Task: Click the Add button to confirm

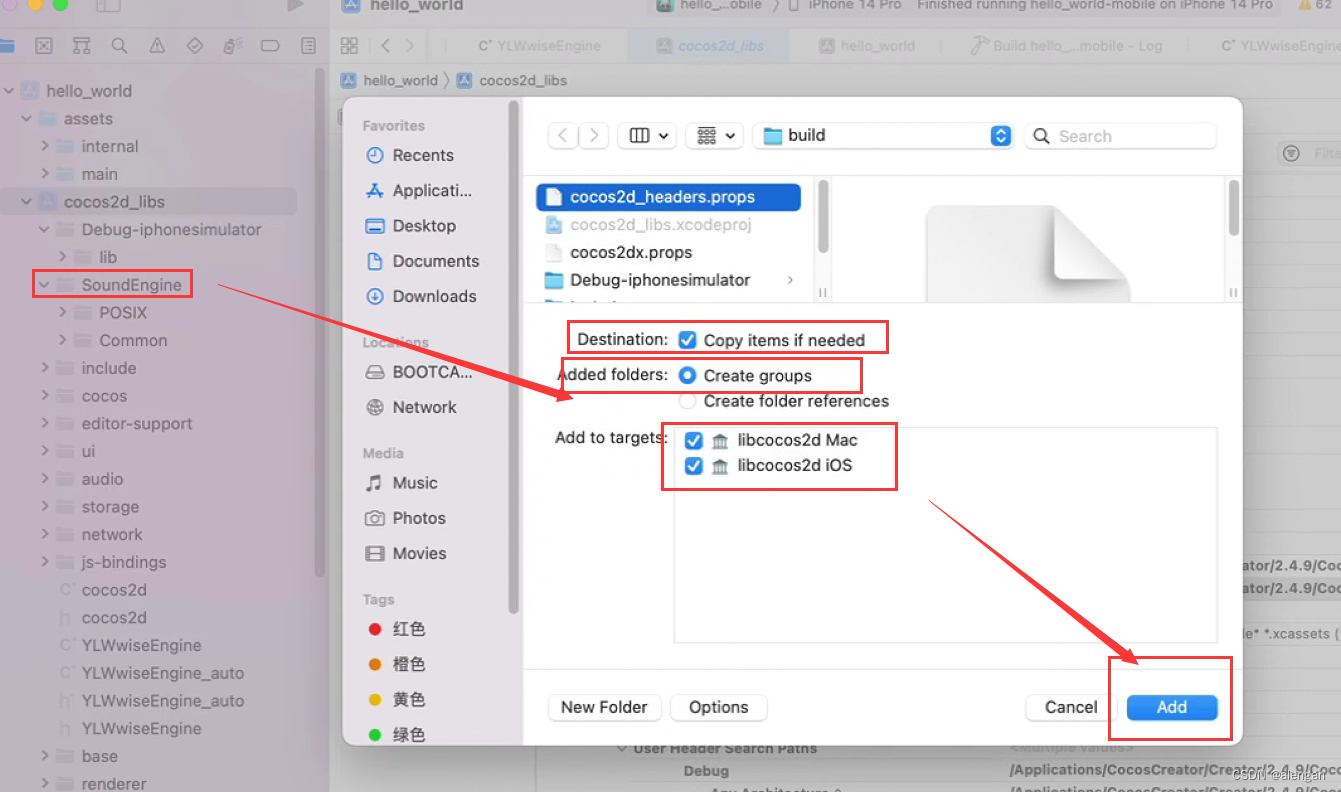Action: (x=1170, y=707)
